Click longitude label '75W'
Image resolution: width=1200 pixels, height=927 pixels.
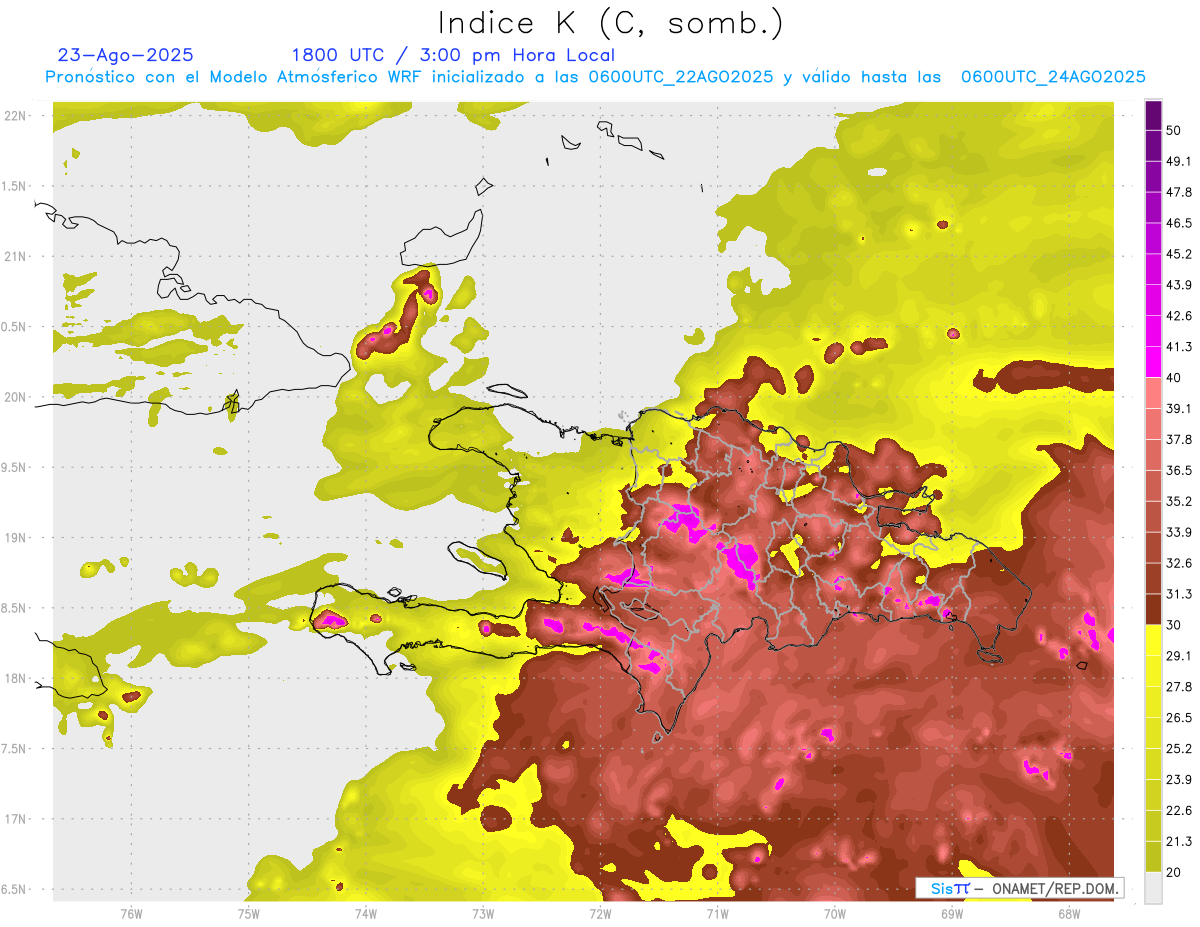pyautogui.click(x=249, y=914)
